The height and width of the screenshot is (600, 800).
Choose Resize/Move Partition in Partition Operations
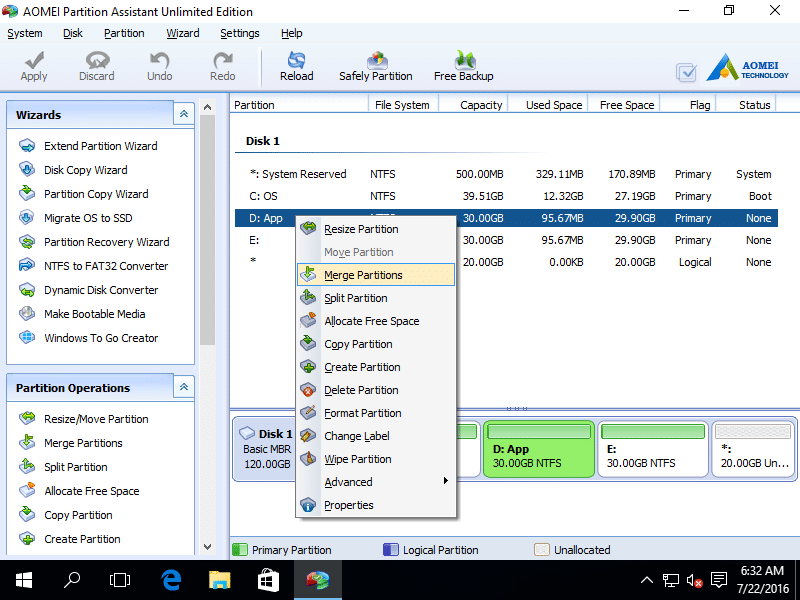pos(83,419)
